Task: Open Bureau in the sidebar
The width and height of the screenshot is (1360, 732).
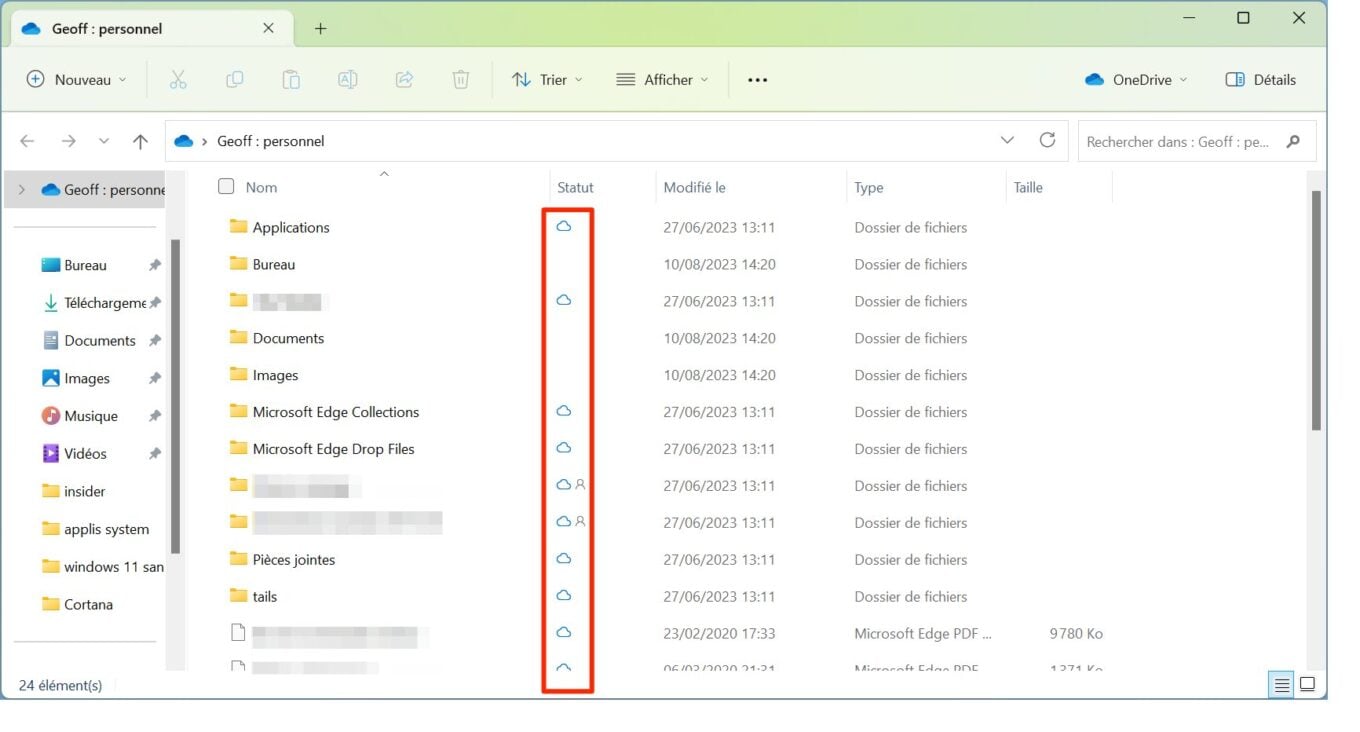Action: coord(85,265)
